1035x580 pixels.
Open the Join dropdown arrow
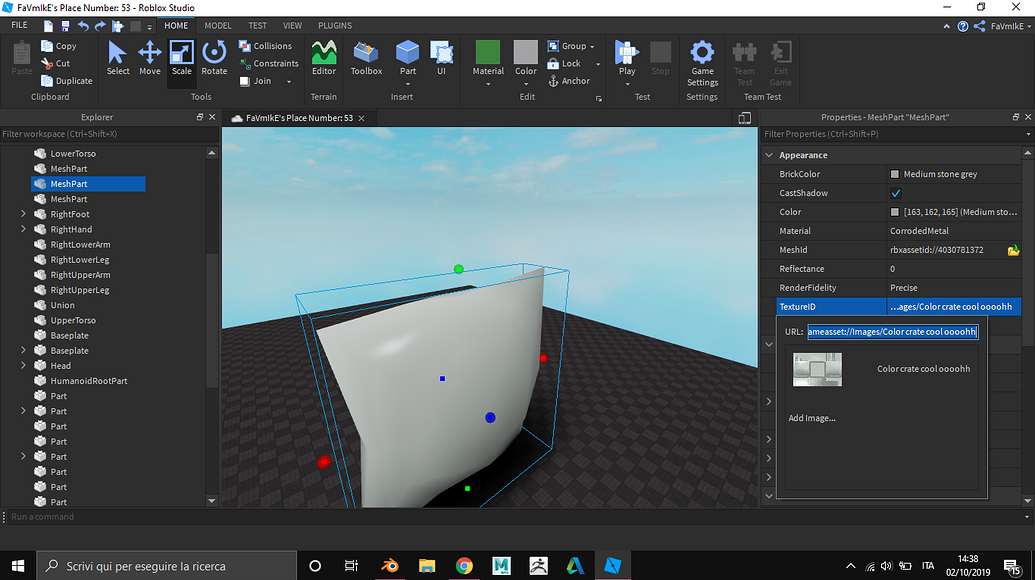288,81
